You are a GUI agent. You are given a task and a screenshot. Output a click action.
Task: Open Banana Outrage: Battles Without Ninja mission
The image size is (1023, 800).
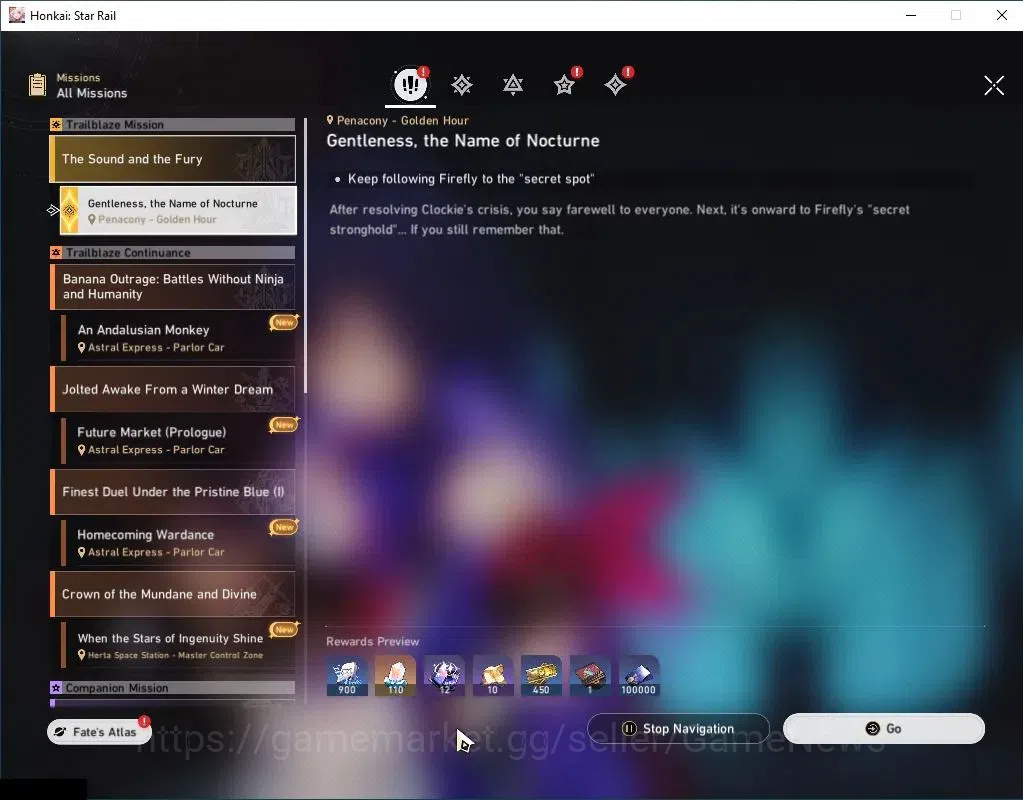173,286
